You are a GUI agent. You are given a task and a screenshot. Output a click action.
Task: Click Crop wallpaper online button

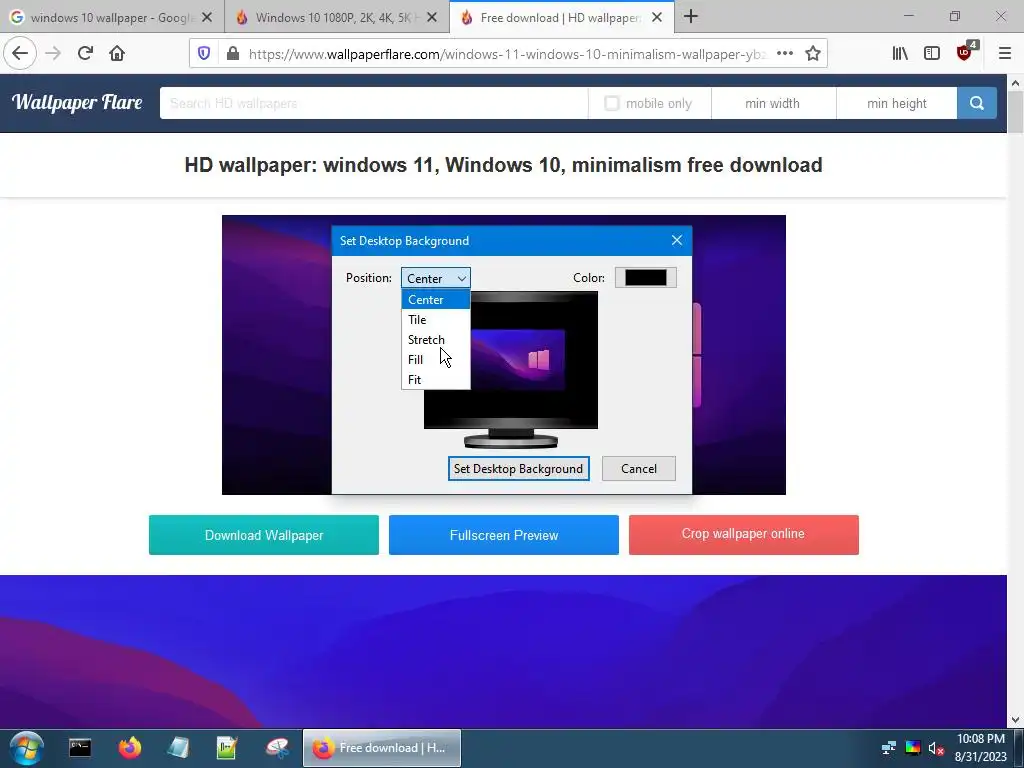pyautogui.click(x=744, y=535)
